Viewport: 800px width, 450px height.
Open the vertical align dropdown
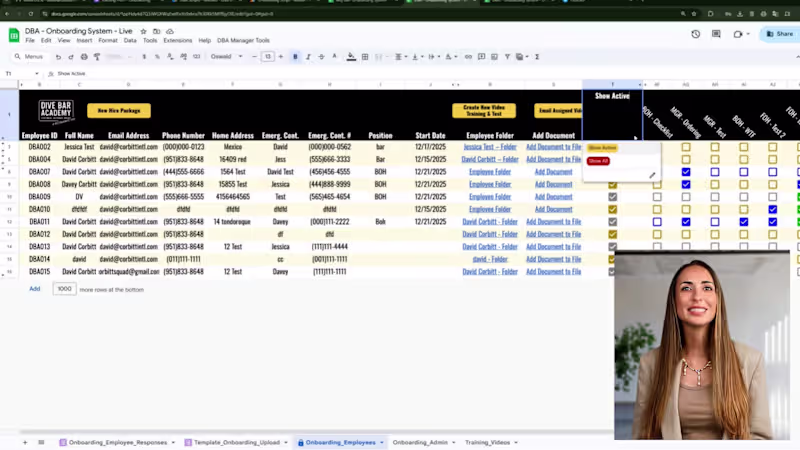pos(417,57)
